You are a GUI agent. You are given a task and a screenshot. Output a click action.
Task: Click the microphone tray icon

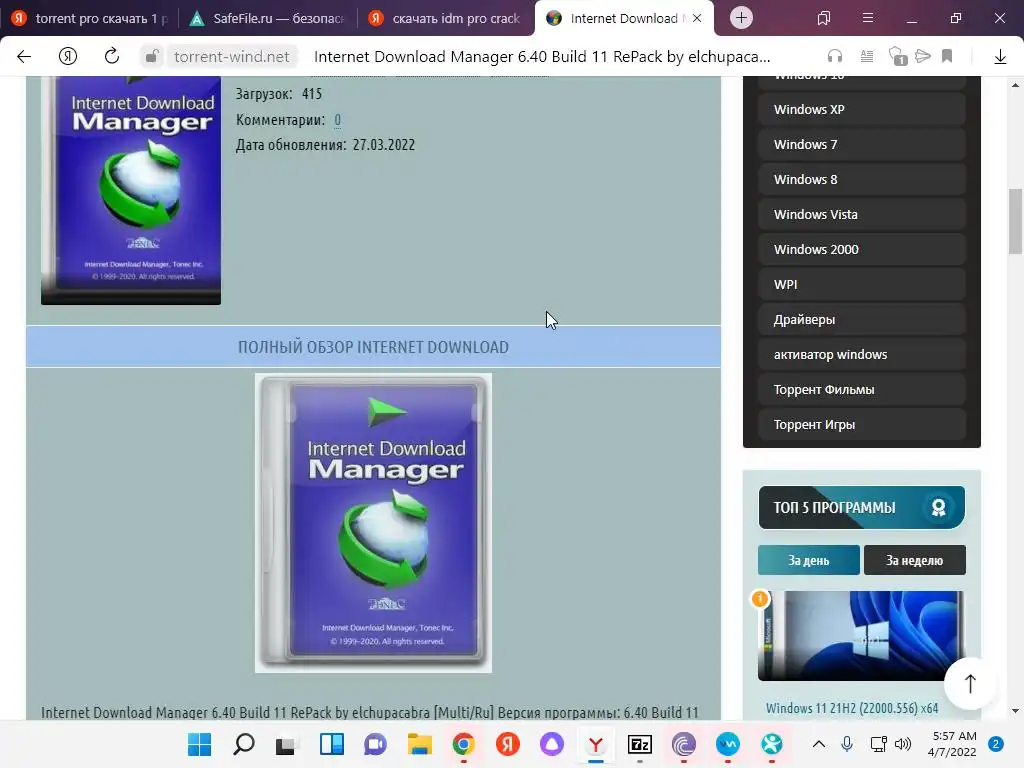tap(846, 744)
